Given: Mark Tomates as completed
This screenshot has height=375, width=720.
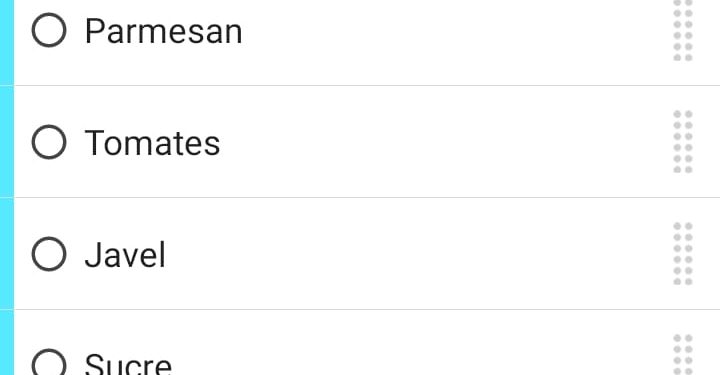Looking at the screenshot, I should pyautogui.click(x=49, y=142).
